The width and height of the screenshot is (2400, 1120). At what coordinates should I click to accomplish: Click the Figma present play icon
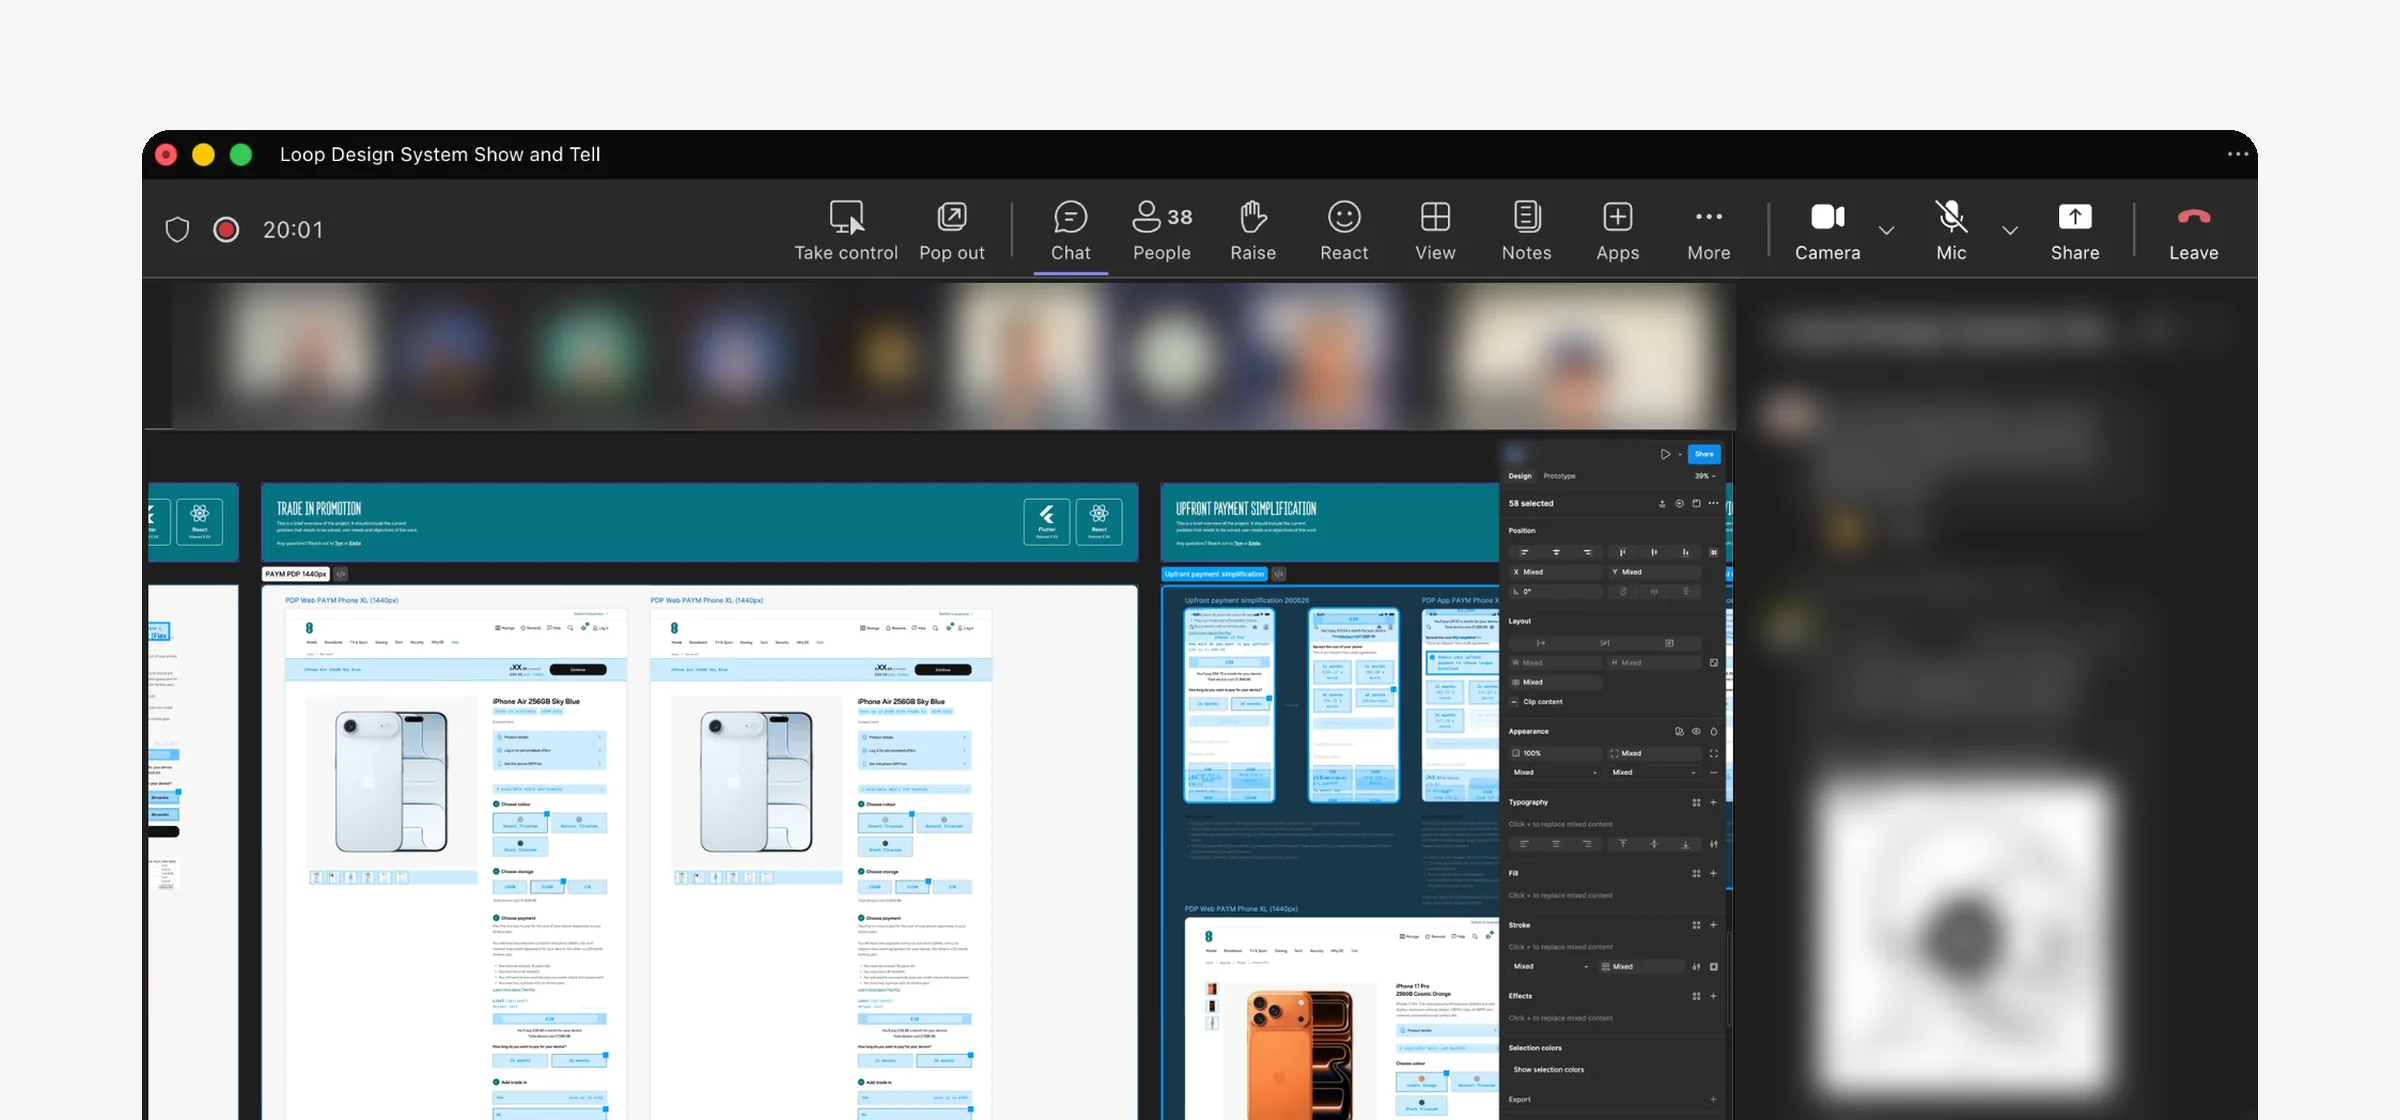[x=1665, y=454]
